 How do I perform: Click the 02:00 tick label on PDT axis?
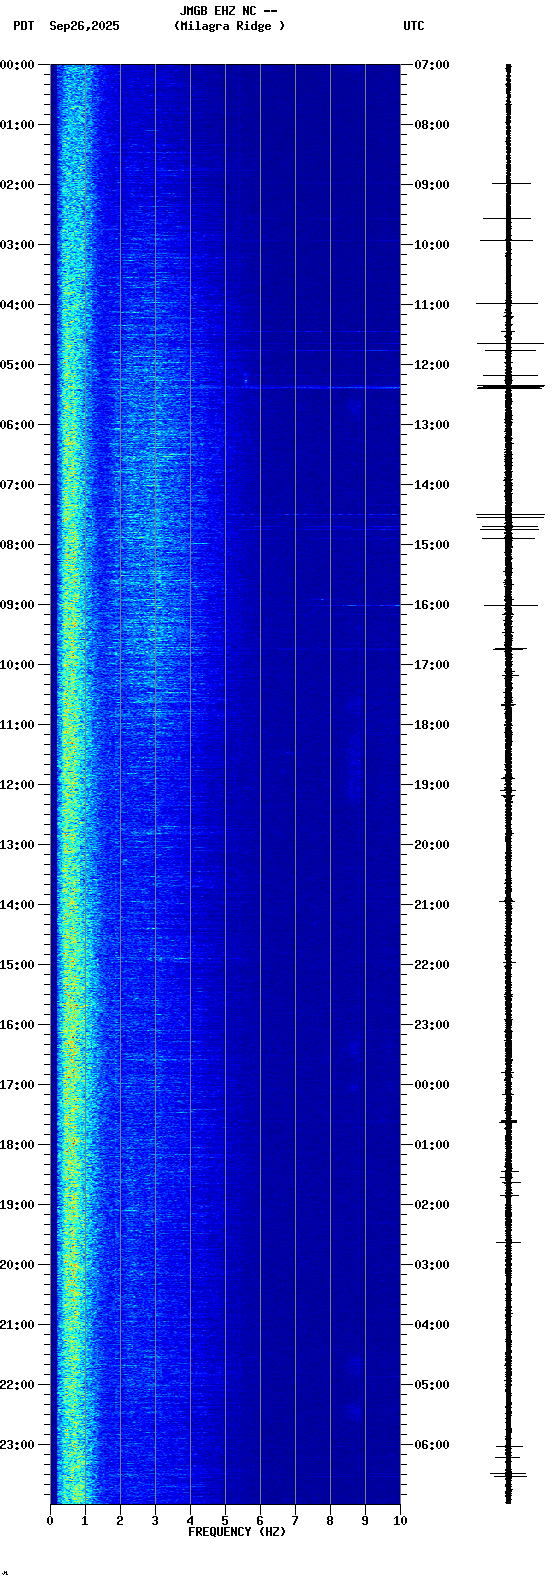point(17,185)
